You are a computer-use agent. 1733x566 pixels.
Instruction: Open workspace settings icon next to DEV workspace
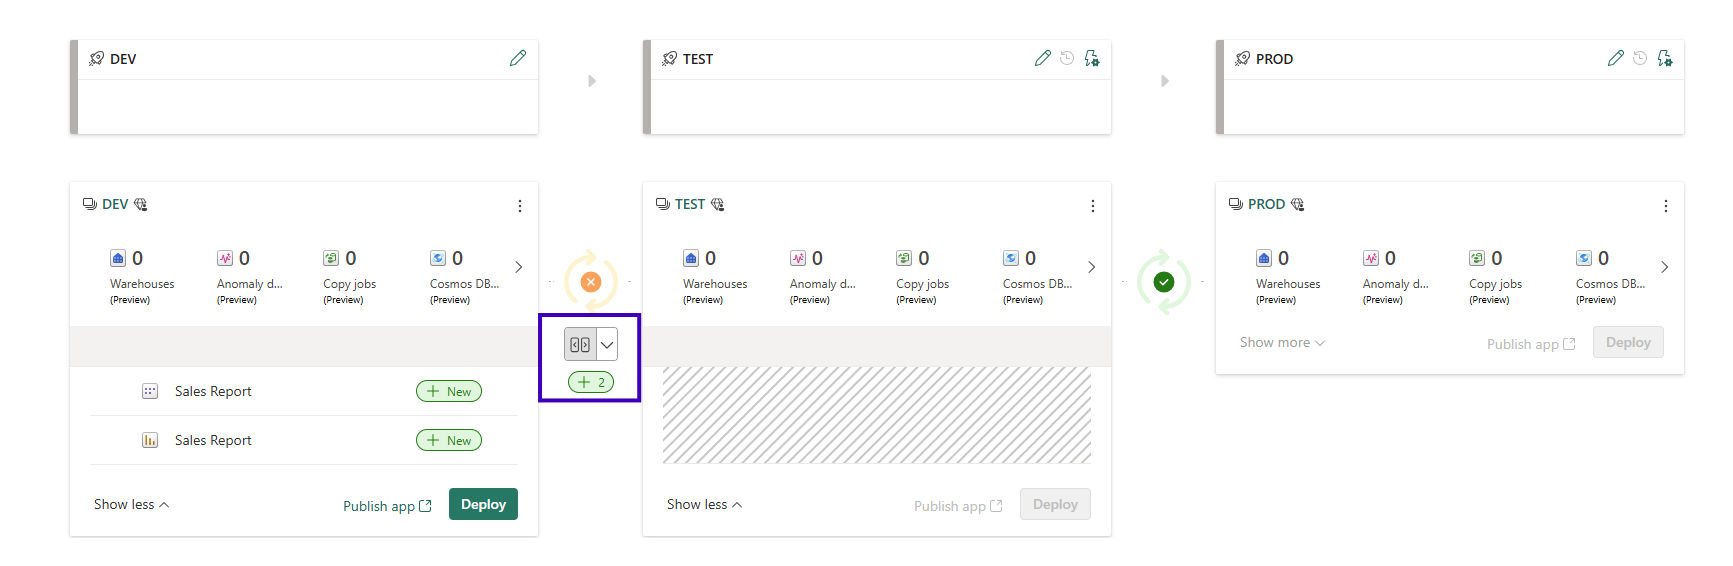(141, 204)
